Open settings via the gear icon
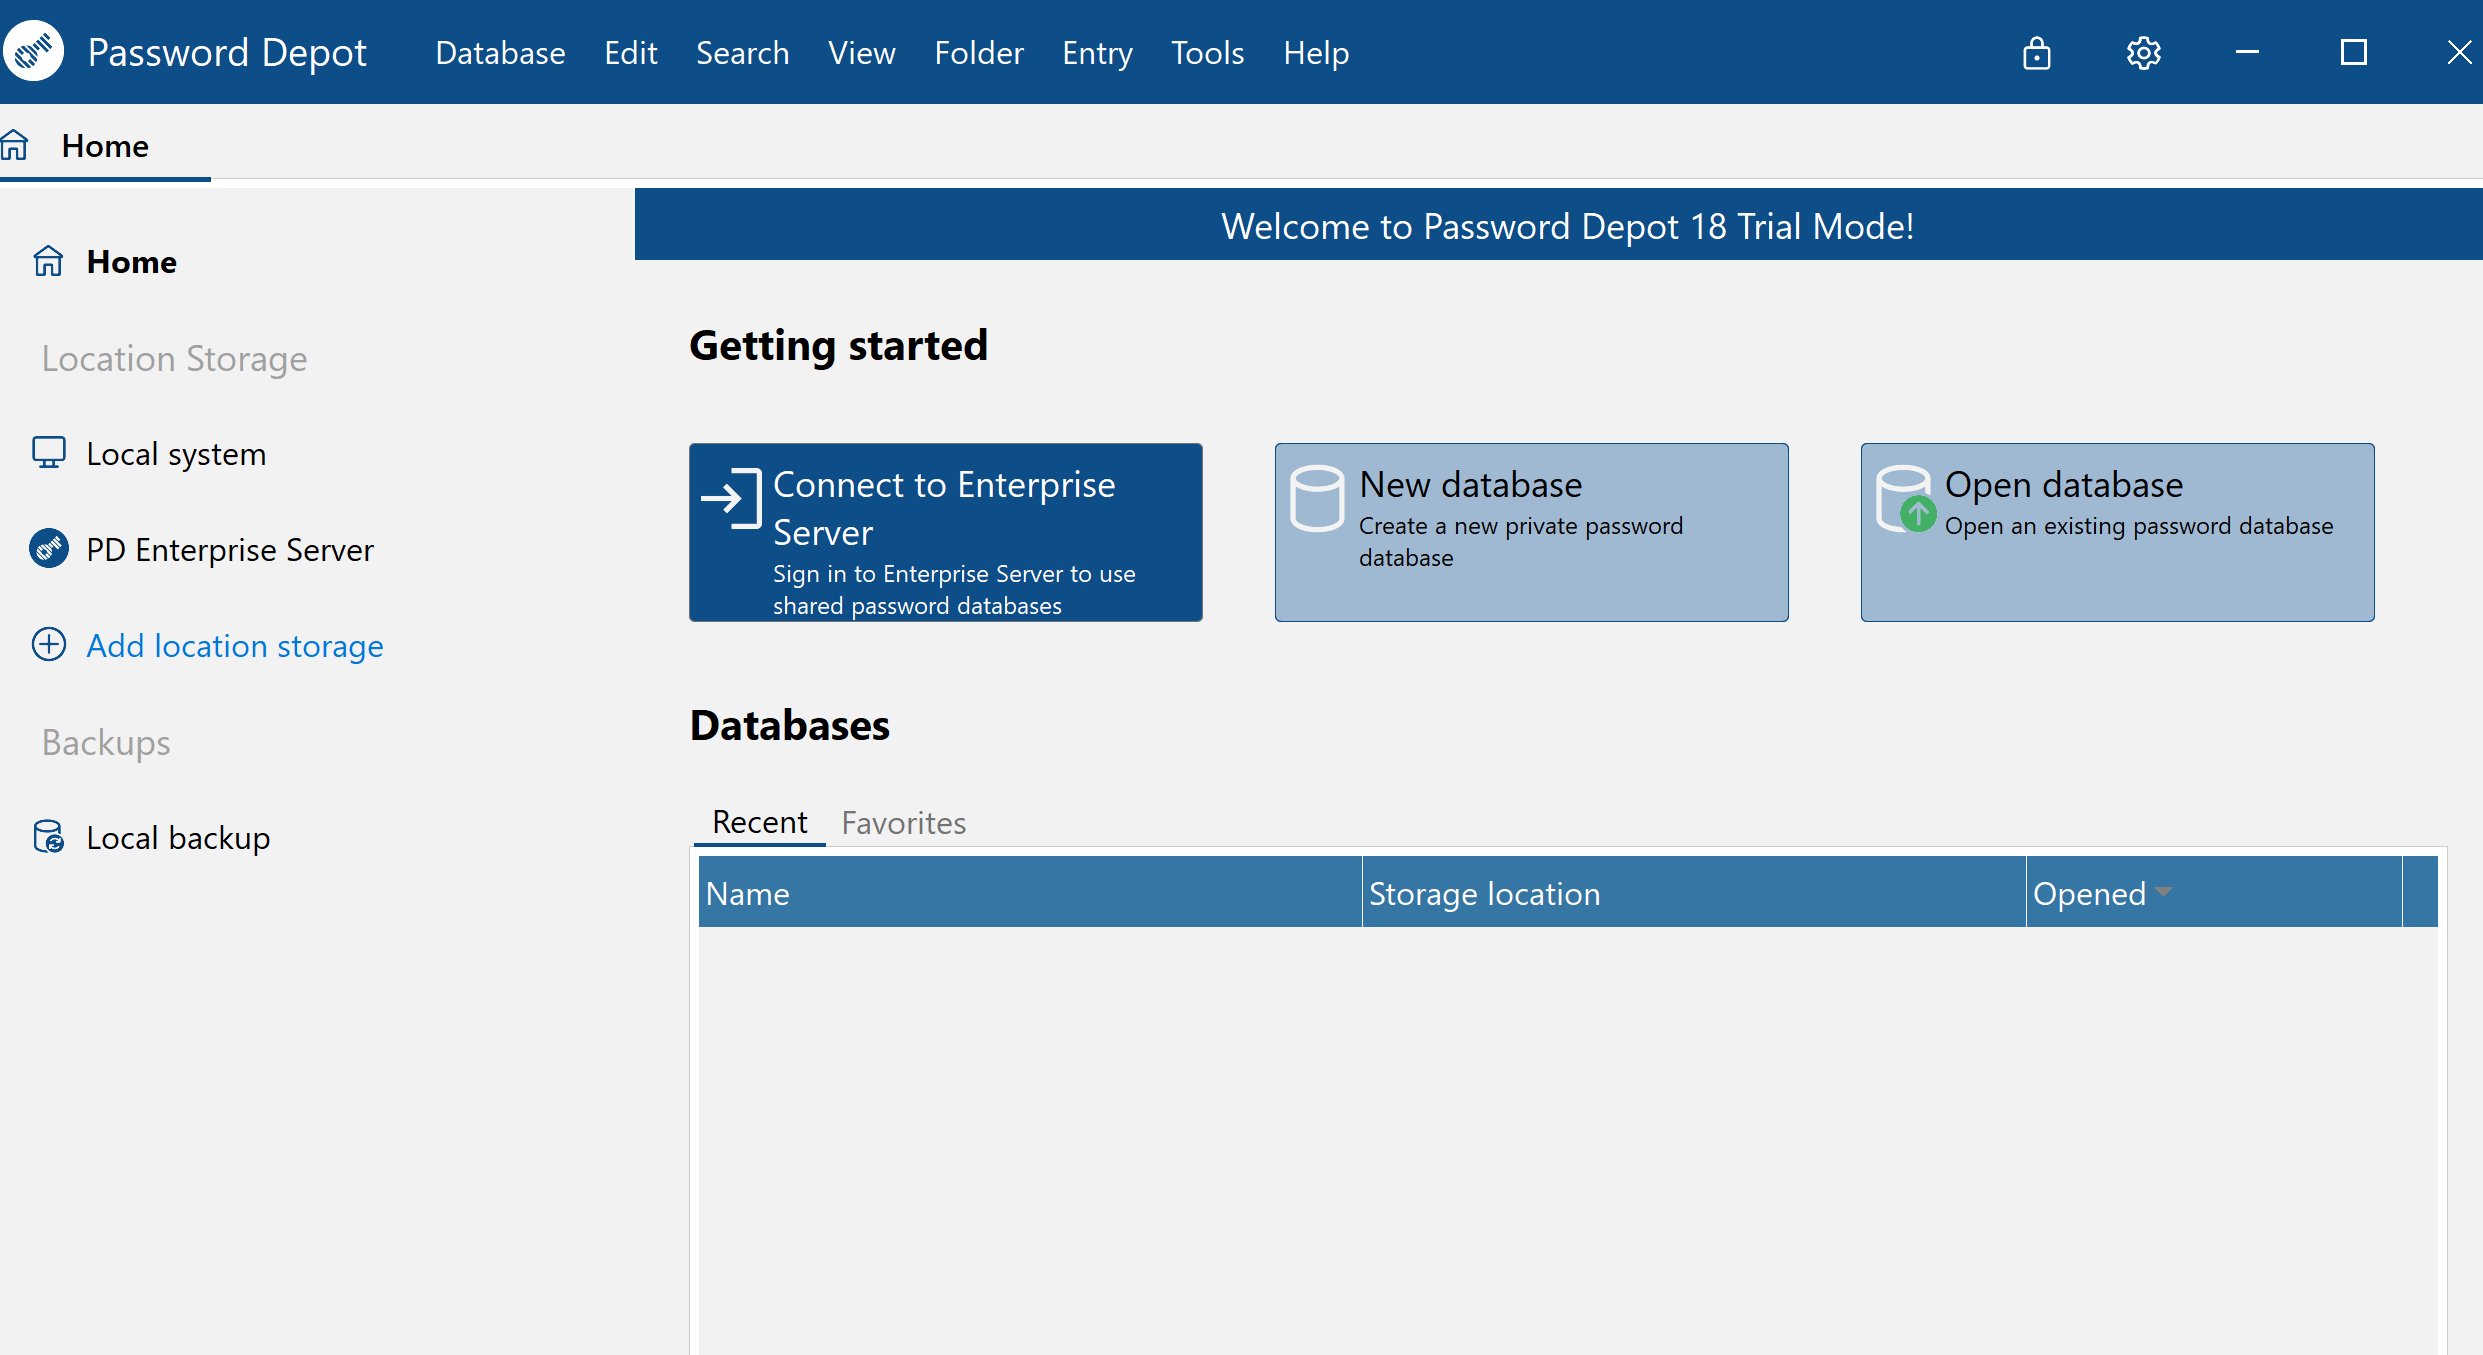The height and width of the screenshot is (1355, 2483). point(2143,52)
